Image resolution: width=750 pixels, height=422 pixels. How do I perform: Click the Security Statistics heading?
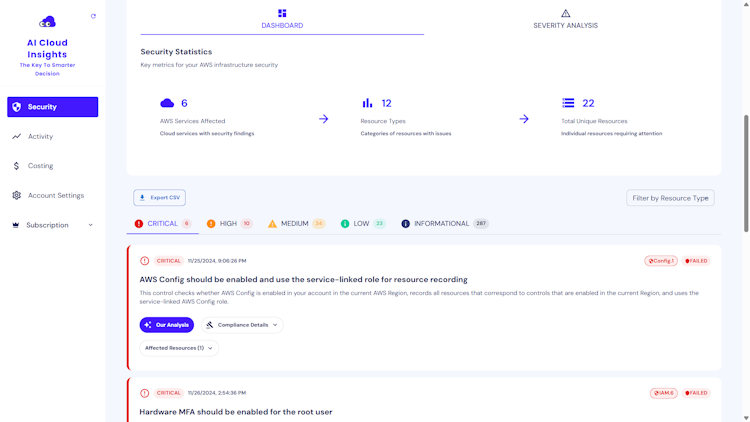point(176,52)
